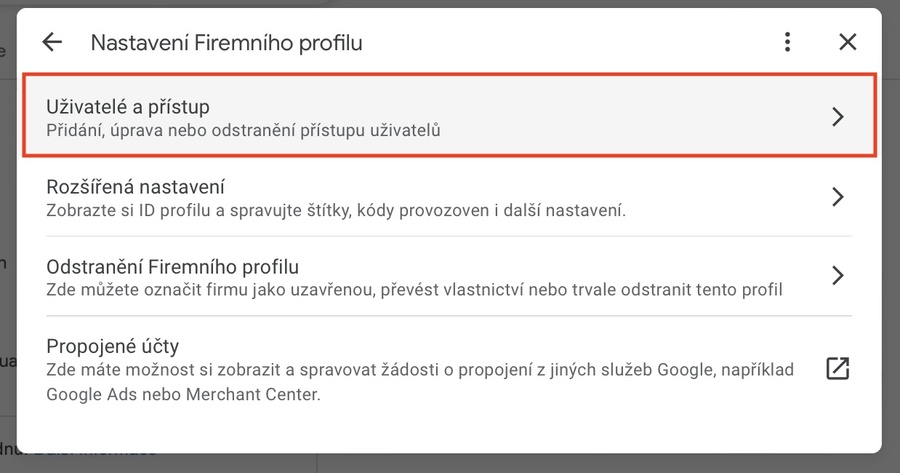Click the Nastavení Firemního profilu heading

[226, 42]
